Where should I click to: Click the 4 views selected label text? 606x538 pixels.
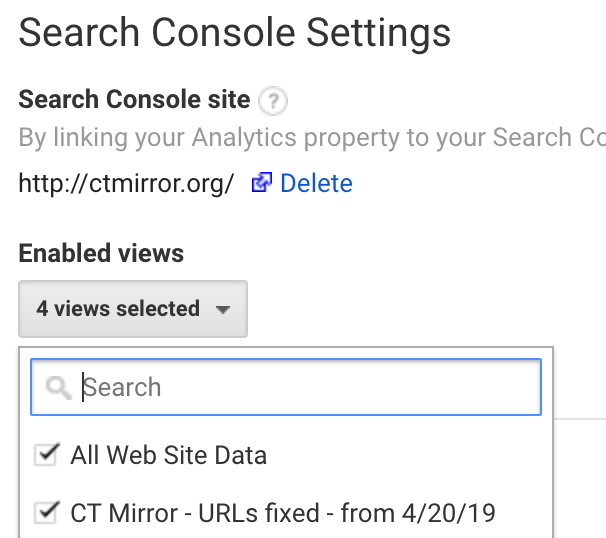pyautogui.click(x=118, y=308)
